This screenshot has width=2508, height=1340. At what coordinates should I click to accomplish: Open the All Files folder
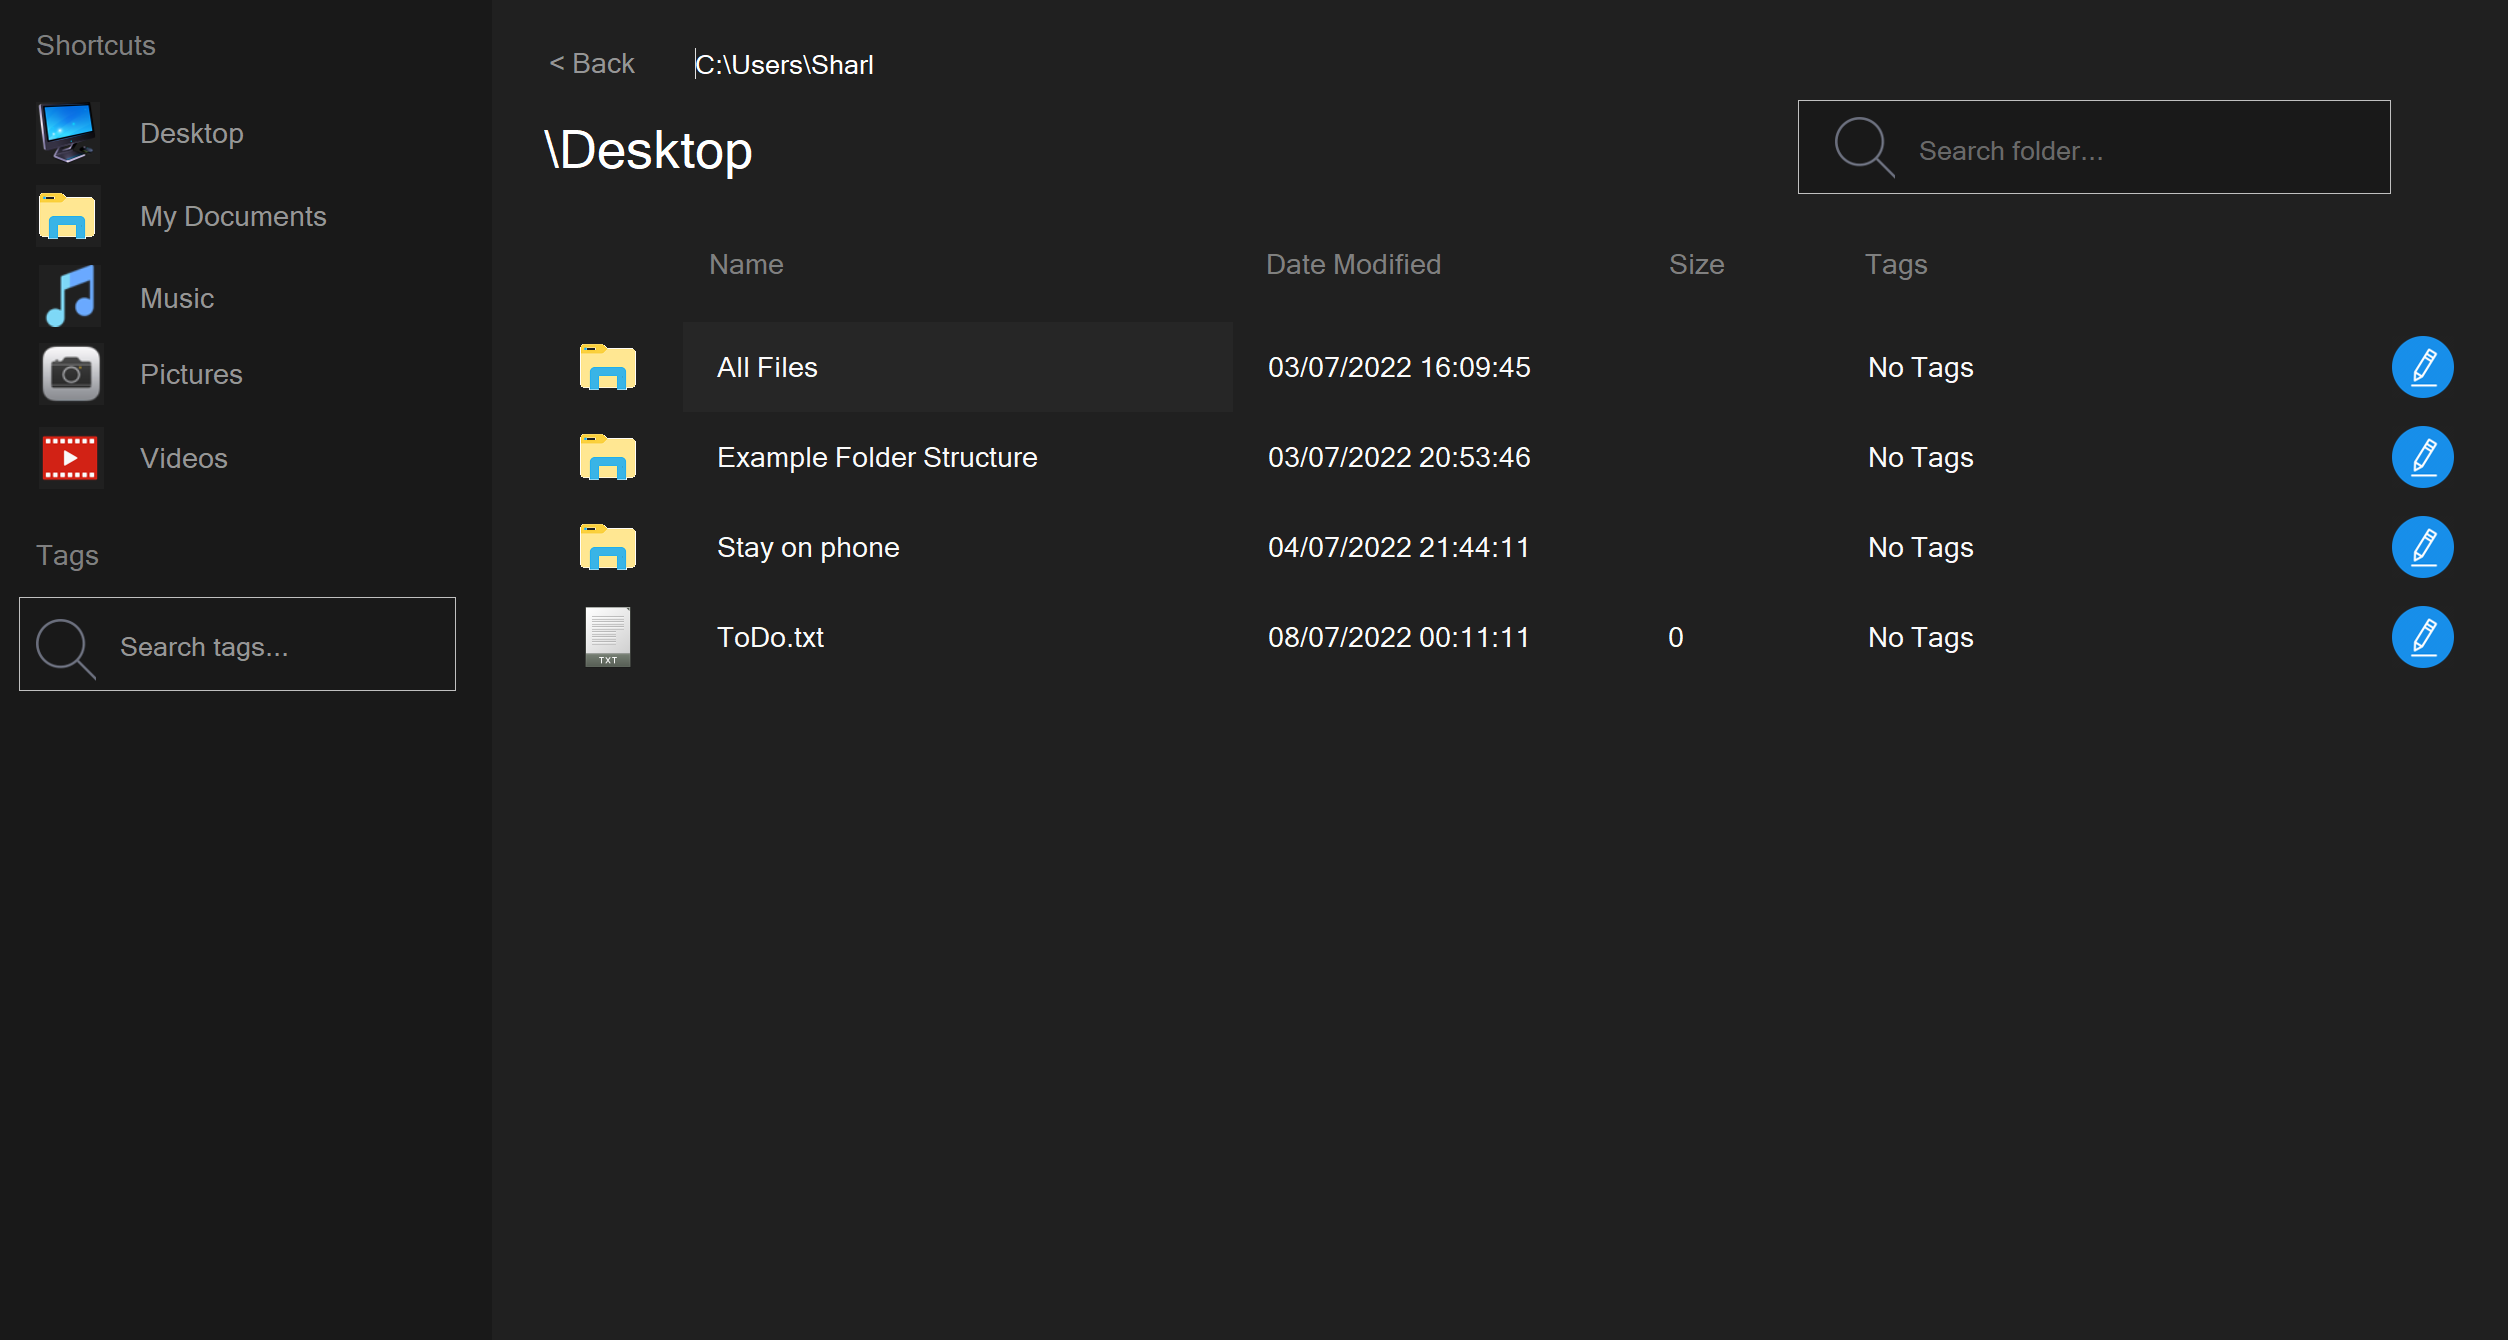click(x=767, y=367)
